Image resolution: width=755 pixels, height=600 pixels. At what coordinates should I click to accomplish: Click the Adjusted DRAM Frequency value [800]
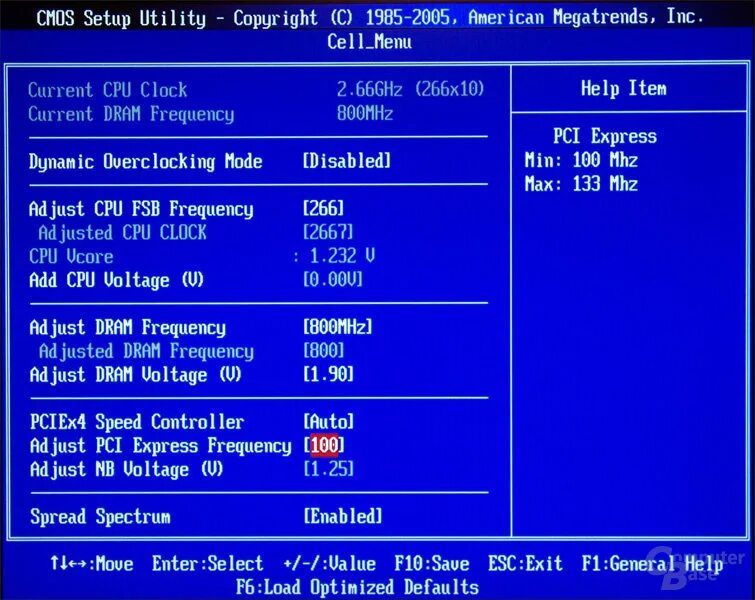point(324,351)
